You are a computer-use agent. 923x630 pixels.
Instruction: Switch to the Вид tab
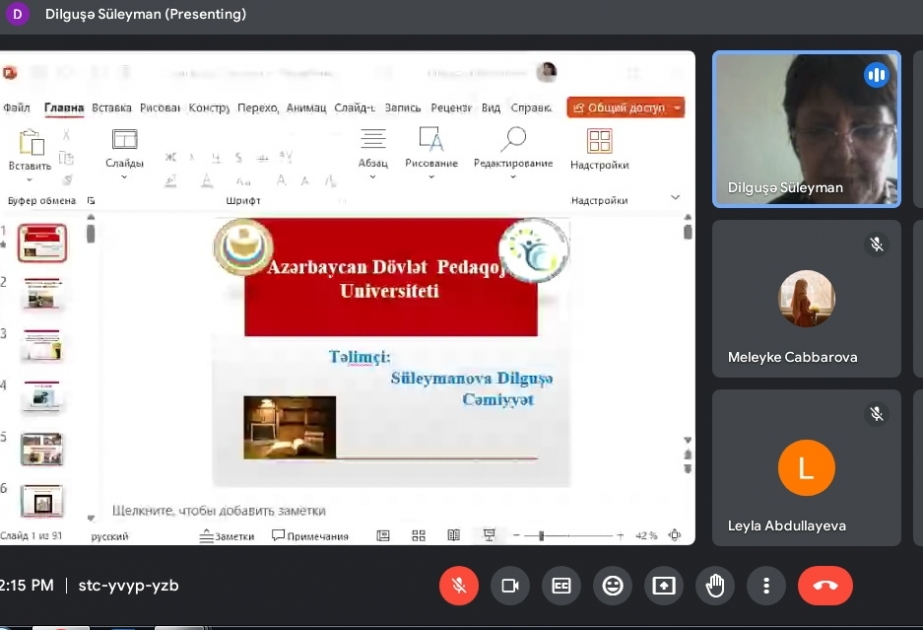pyautogui.click(x=490, y=108)
